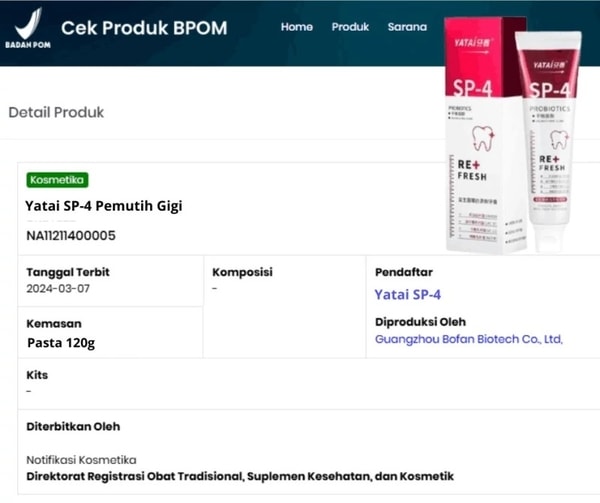Click the Detail Produk heading
Image resolution: width=600 pixels, height=503 pixels.
(56, 112)
